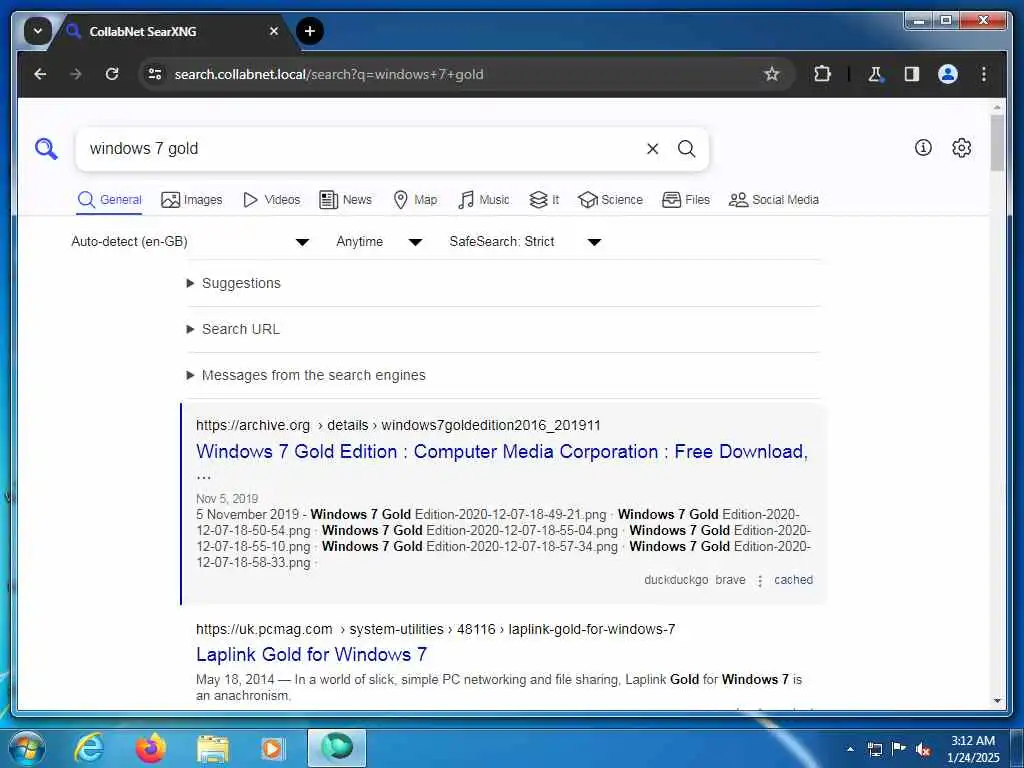Open the extensions puzzle icon

point(822,74)
